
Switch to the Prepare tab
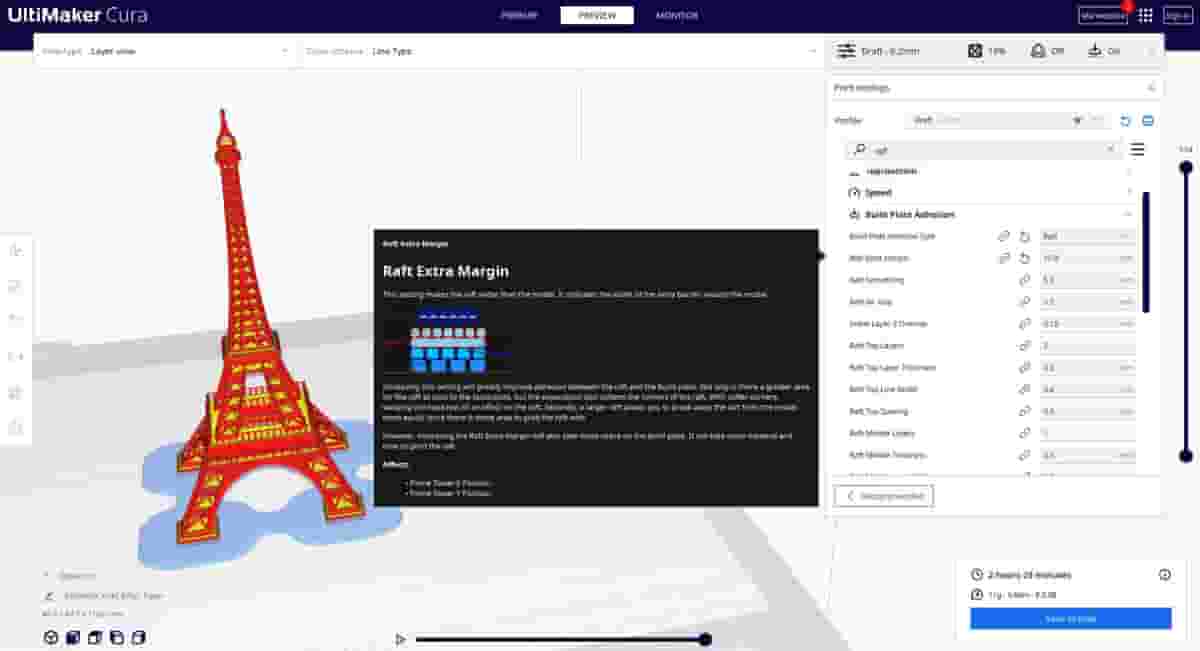[518, 15]
